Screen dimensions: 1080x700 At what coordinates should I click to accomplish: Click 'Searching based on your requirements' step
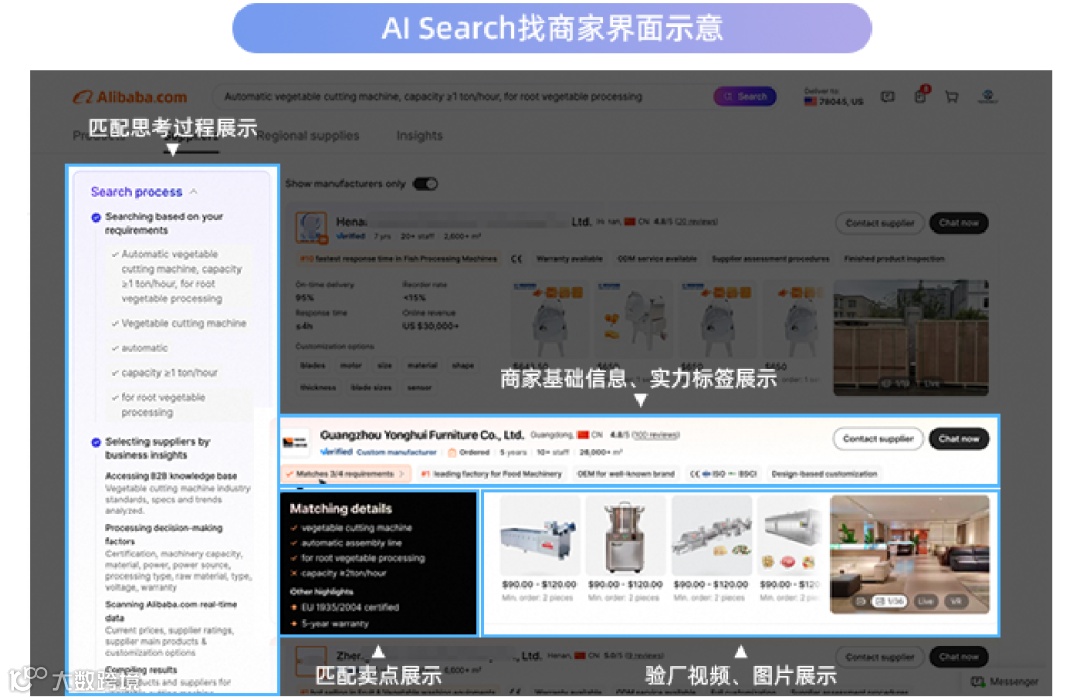click(x=164, y=223)
